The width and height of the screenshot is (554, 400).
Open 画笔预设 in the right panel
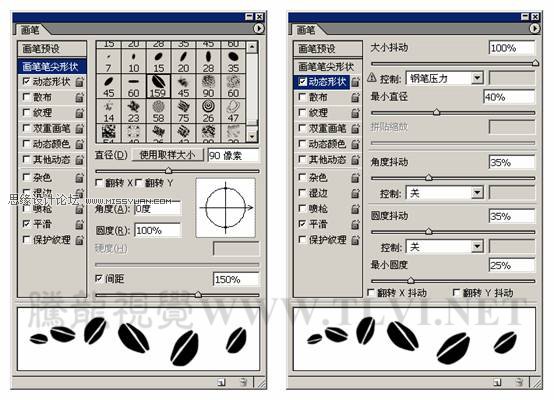coord(328,49)
